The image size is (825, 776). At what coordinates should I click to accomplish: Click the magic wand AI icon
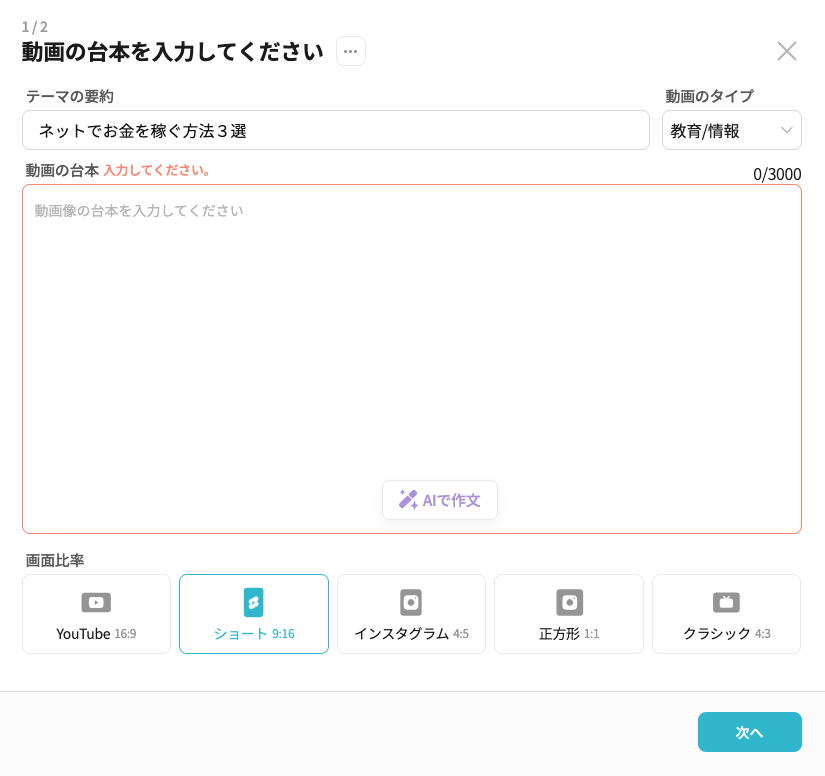[x=408, y=500]
